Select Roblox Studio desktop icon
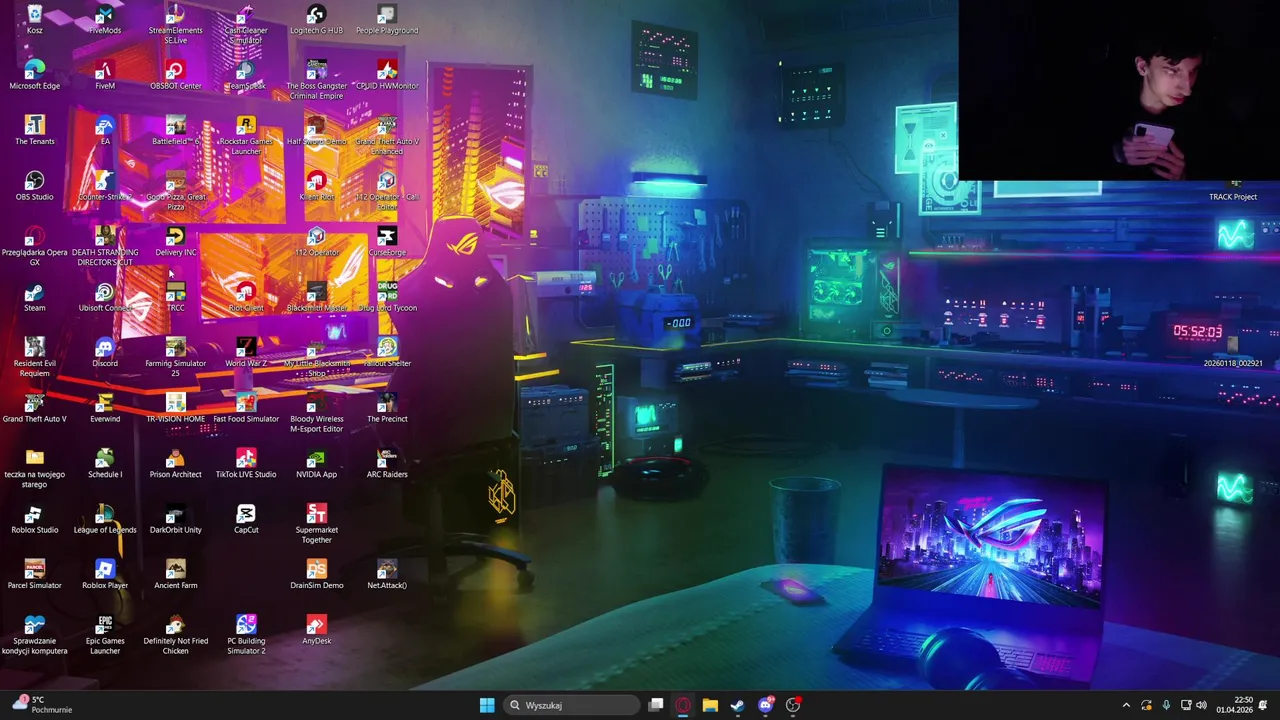The width and height of the screenshot is (1280, 720). point(35,519)
